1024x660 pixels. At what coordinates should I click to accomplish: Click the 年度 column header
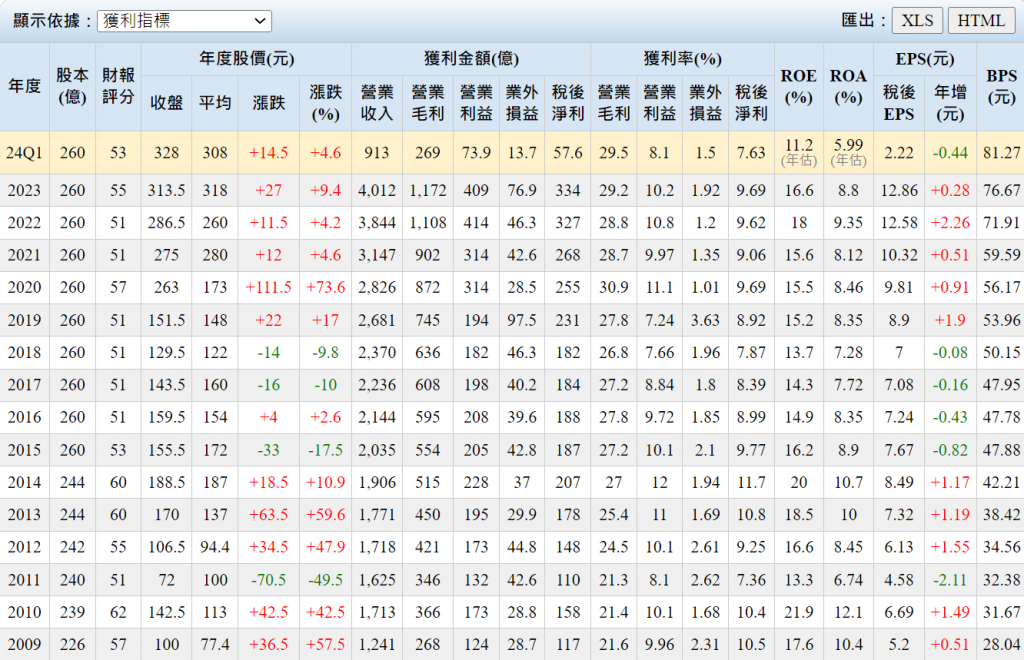tap(25, 87)
